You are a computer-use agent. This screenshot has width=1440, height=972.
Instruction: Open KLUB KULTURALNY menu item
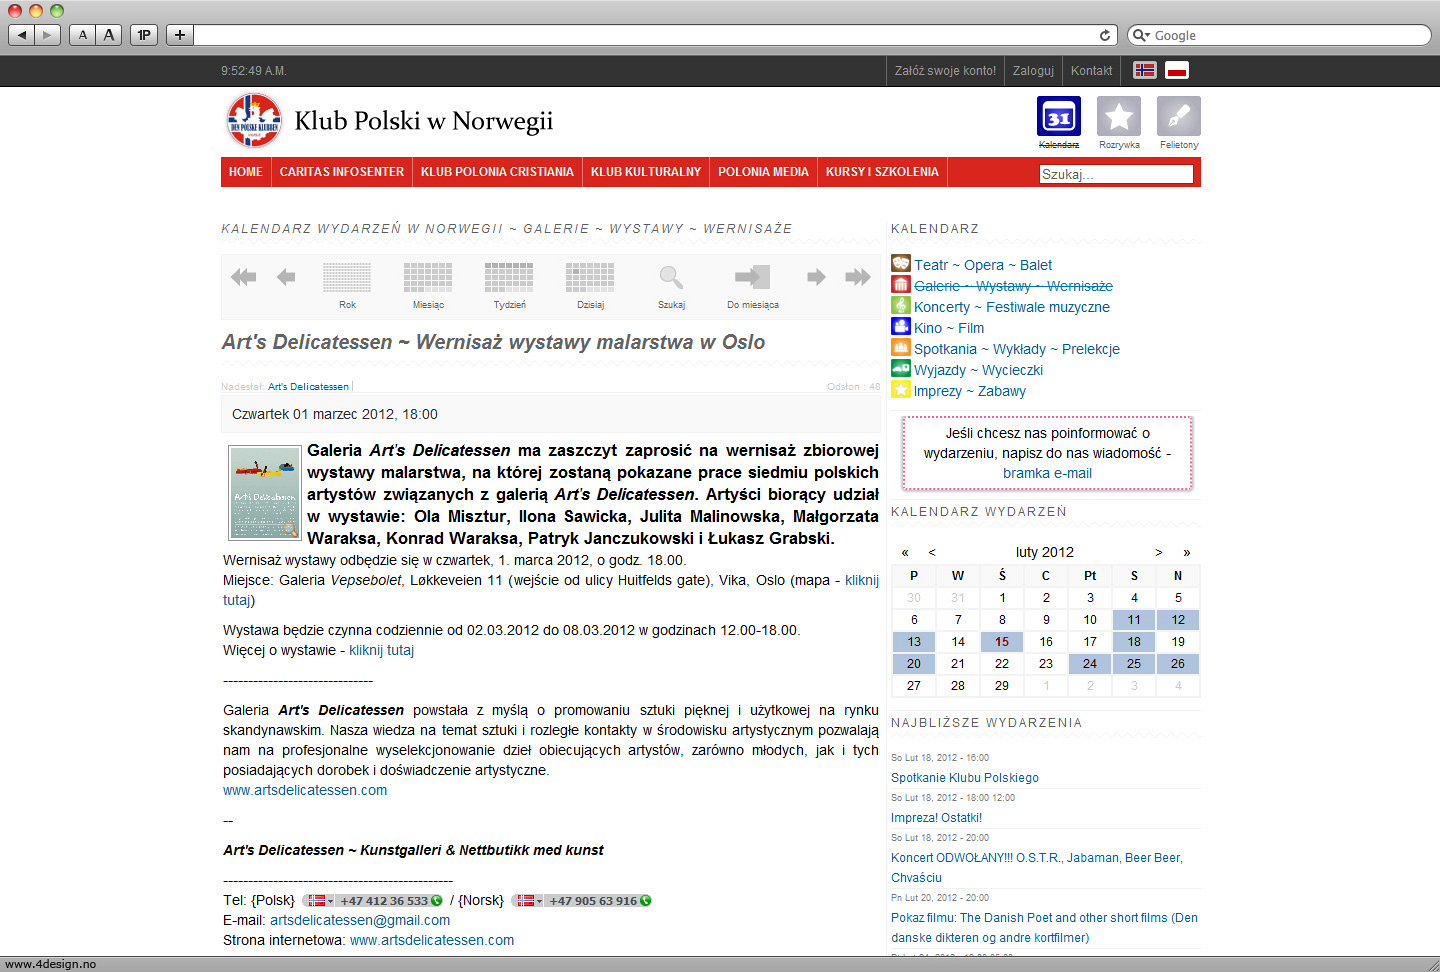point(646,172)
